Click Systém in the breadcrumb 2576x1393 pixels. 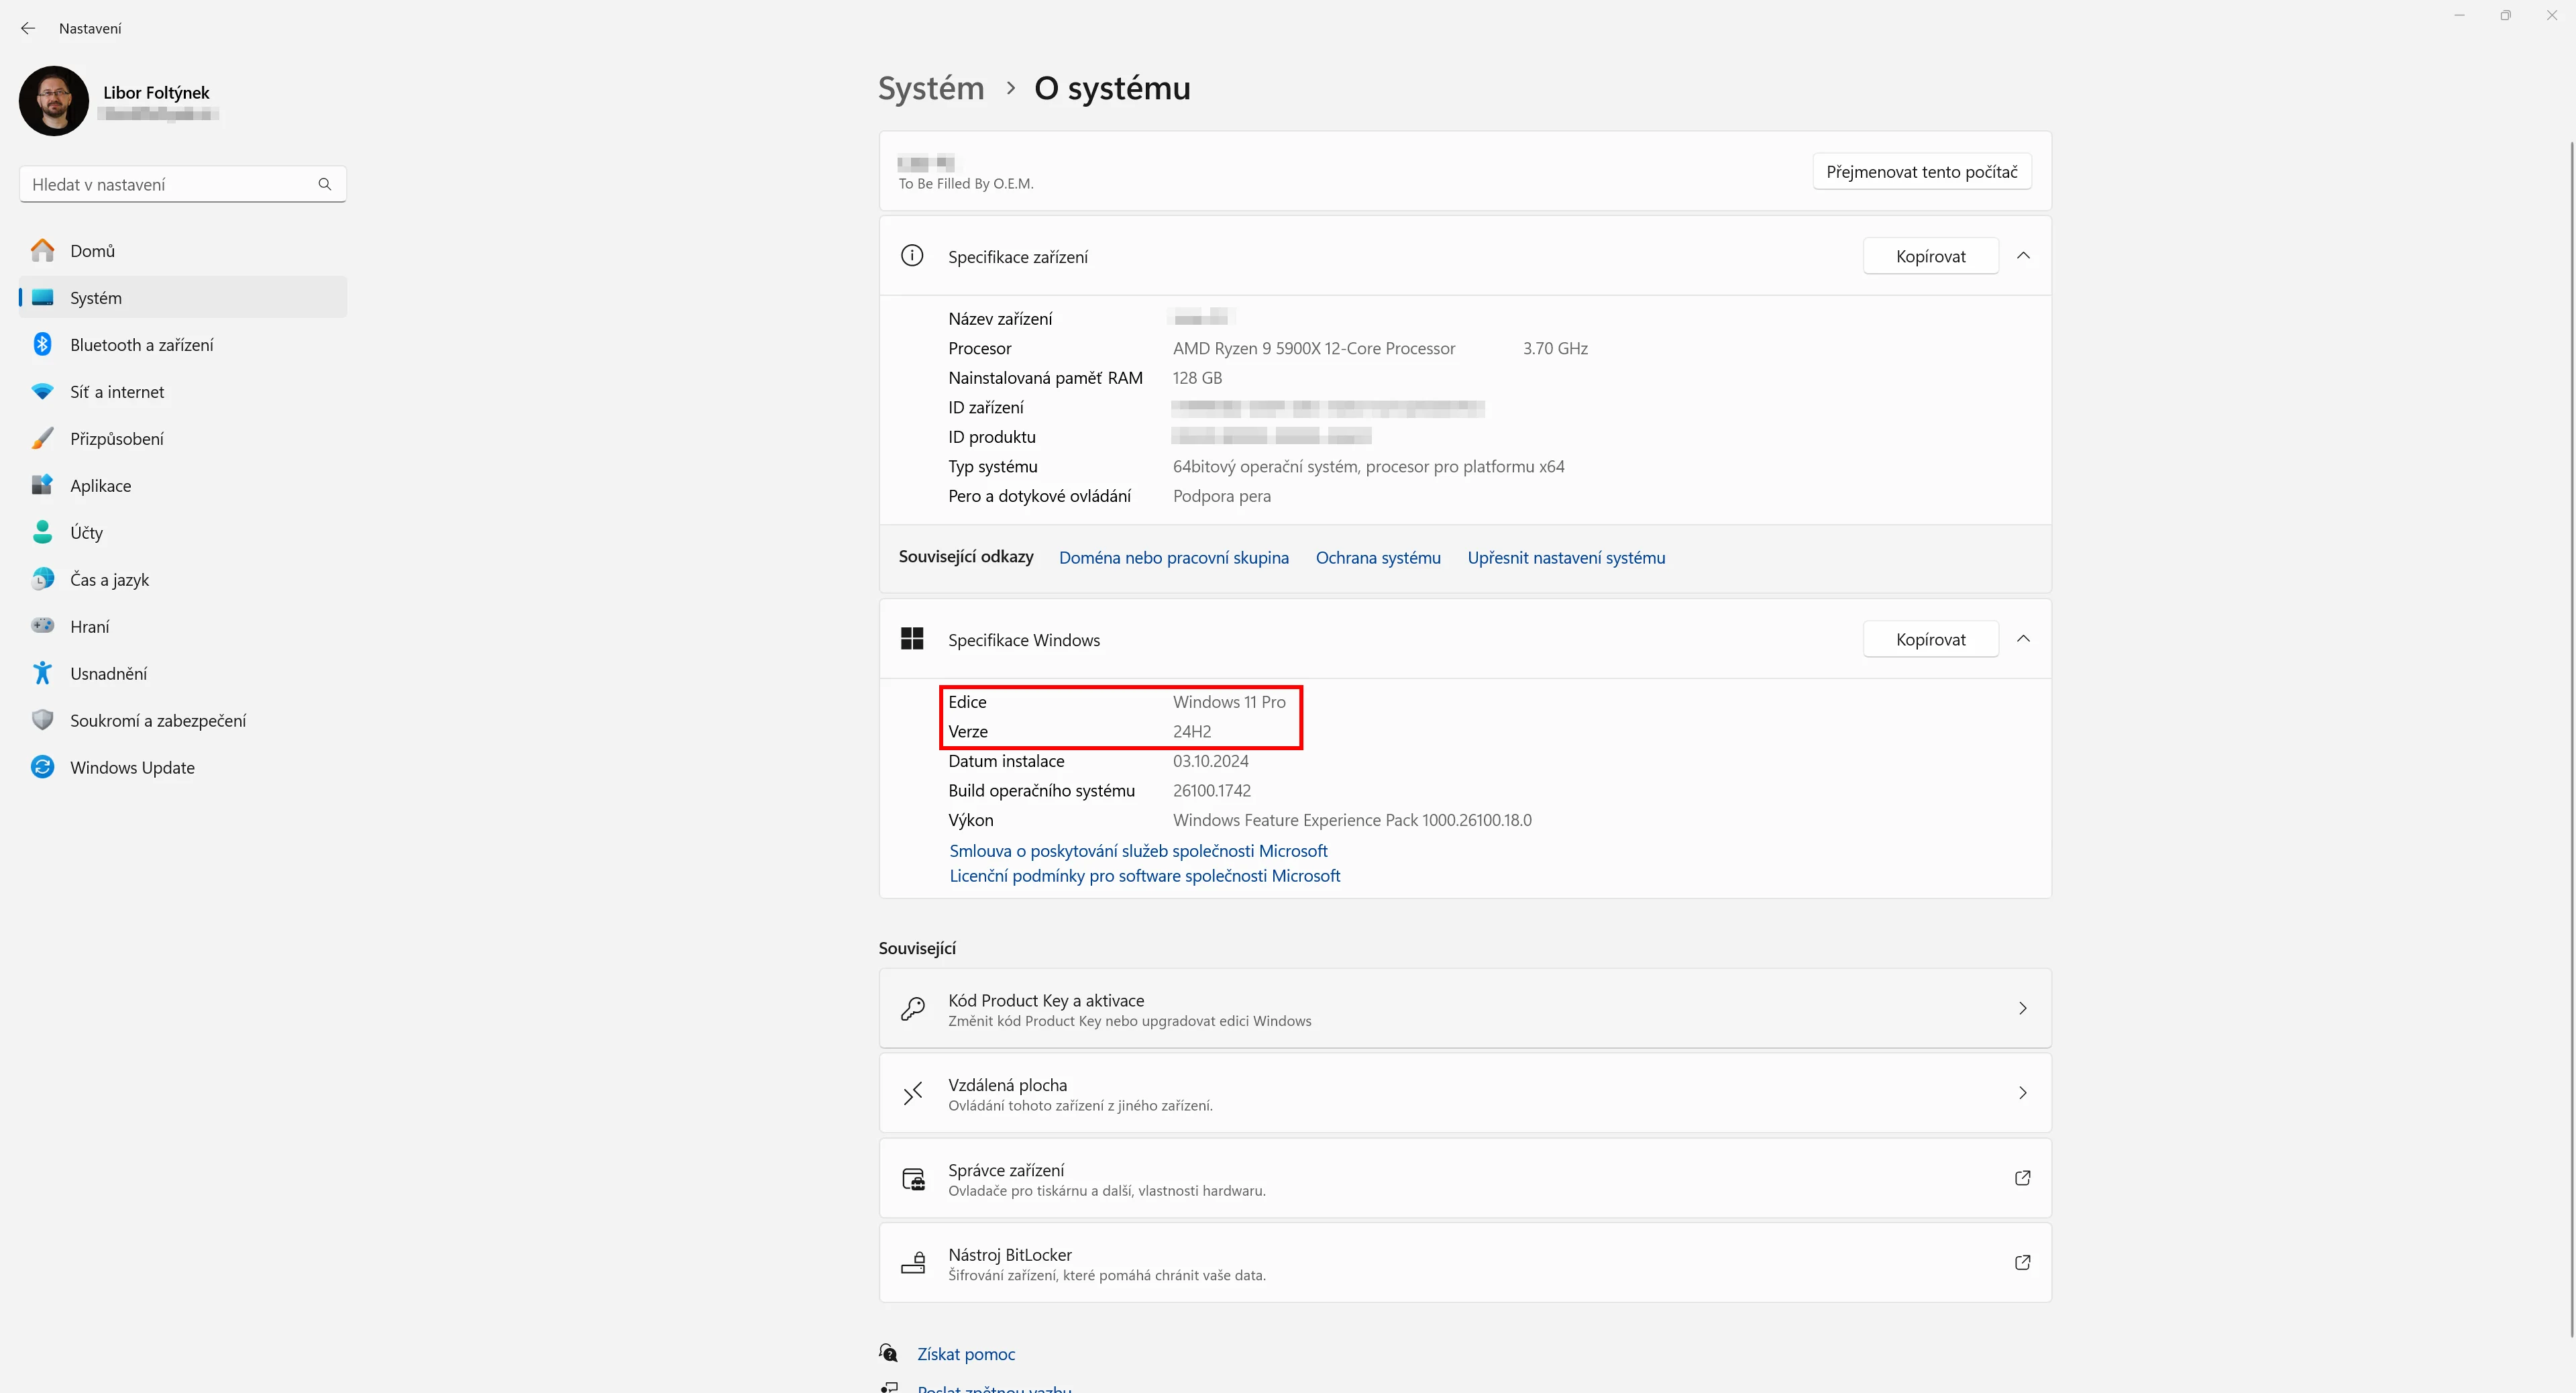(x=931, y=88)
